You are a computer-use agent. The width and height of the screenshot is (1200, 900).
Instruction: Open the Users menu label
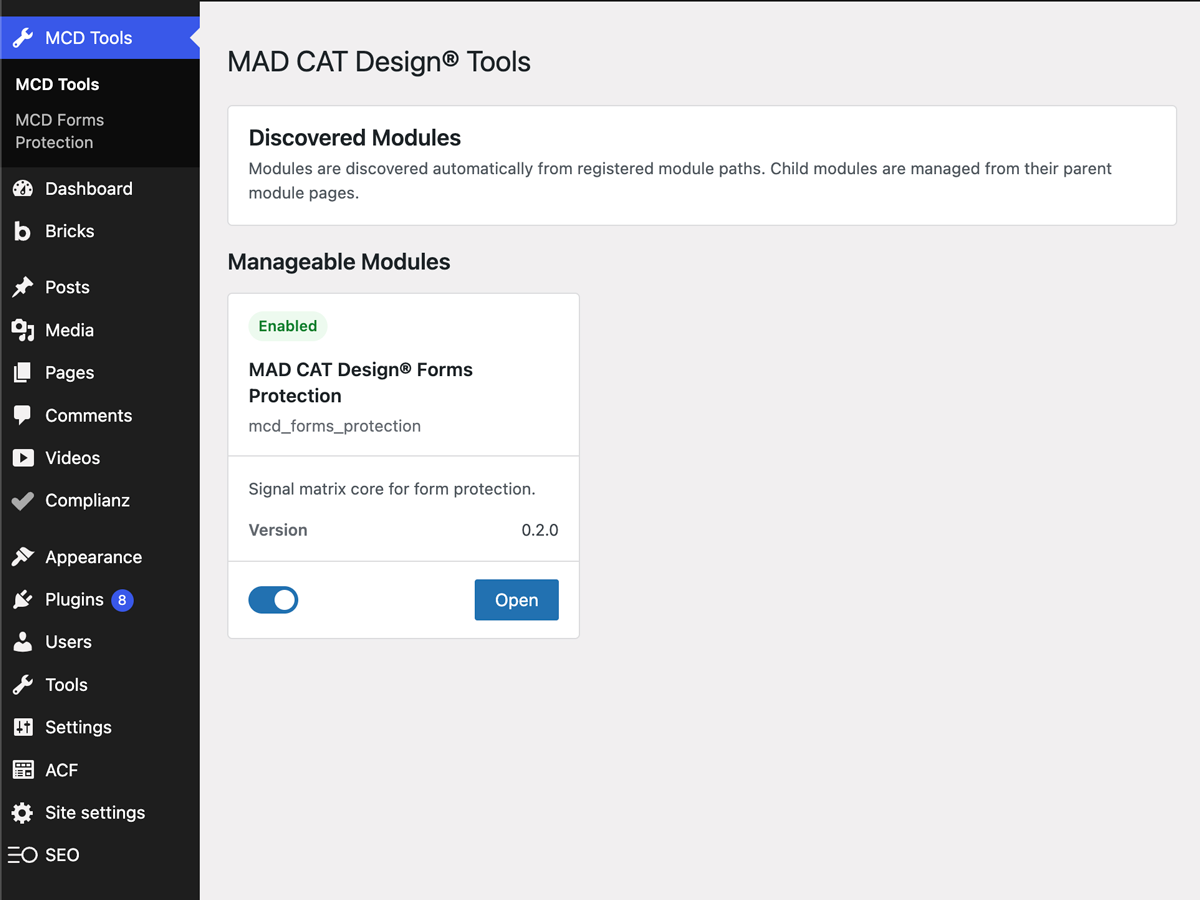[68, 642]
